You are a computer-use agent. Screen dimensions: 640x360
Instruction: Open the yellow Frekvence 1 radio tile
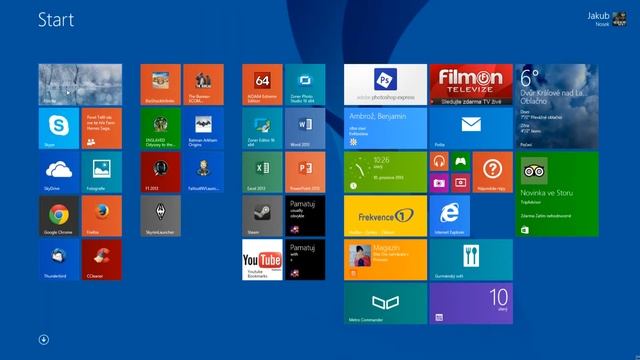click(385, 216)
